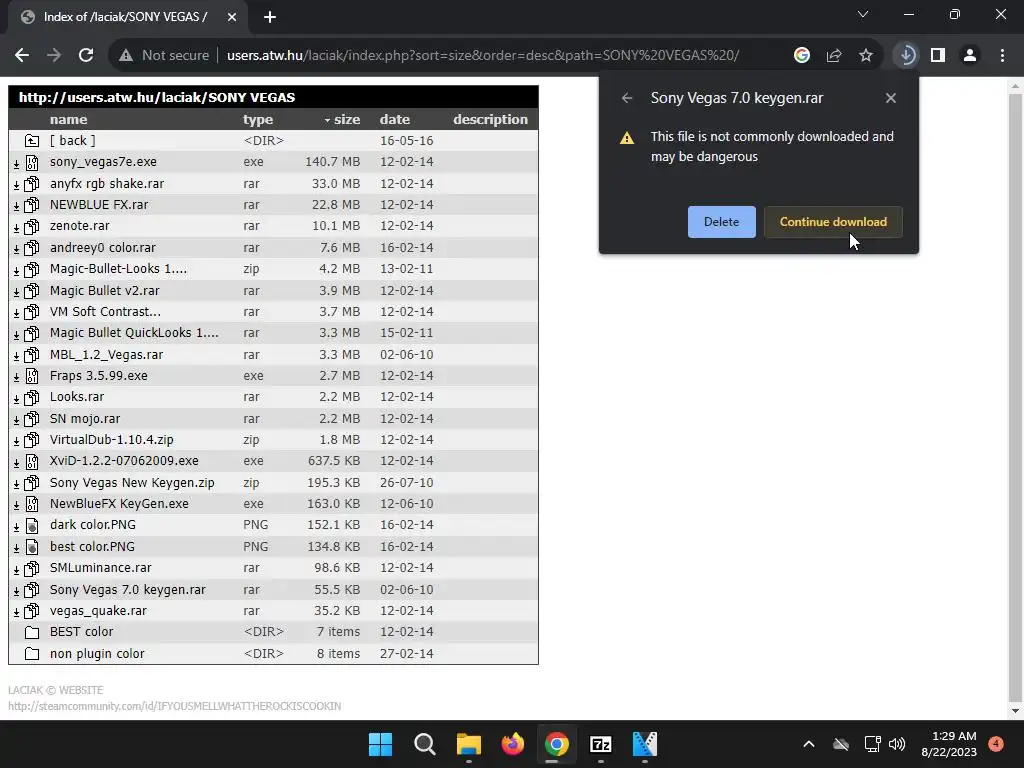Click exe icon beside XviD-1.2.2-07062009.exe
The width and height of the screenshot is (1024, 768).
(x=31, y=461)
